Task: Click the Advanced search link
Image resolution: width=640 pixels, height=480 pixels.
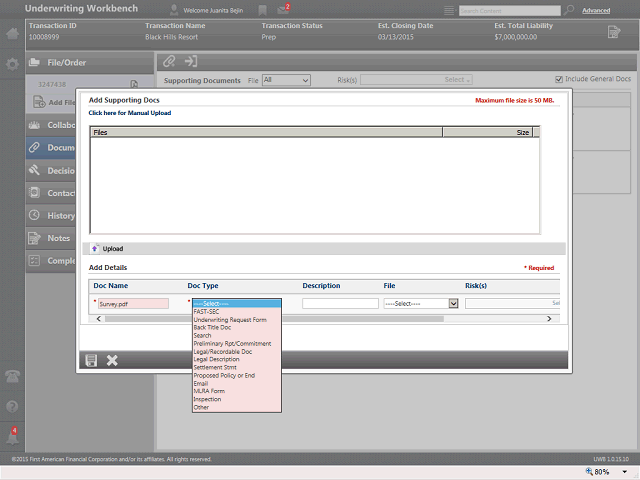Action: click(596, 11)
